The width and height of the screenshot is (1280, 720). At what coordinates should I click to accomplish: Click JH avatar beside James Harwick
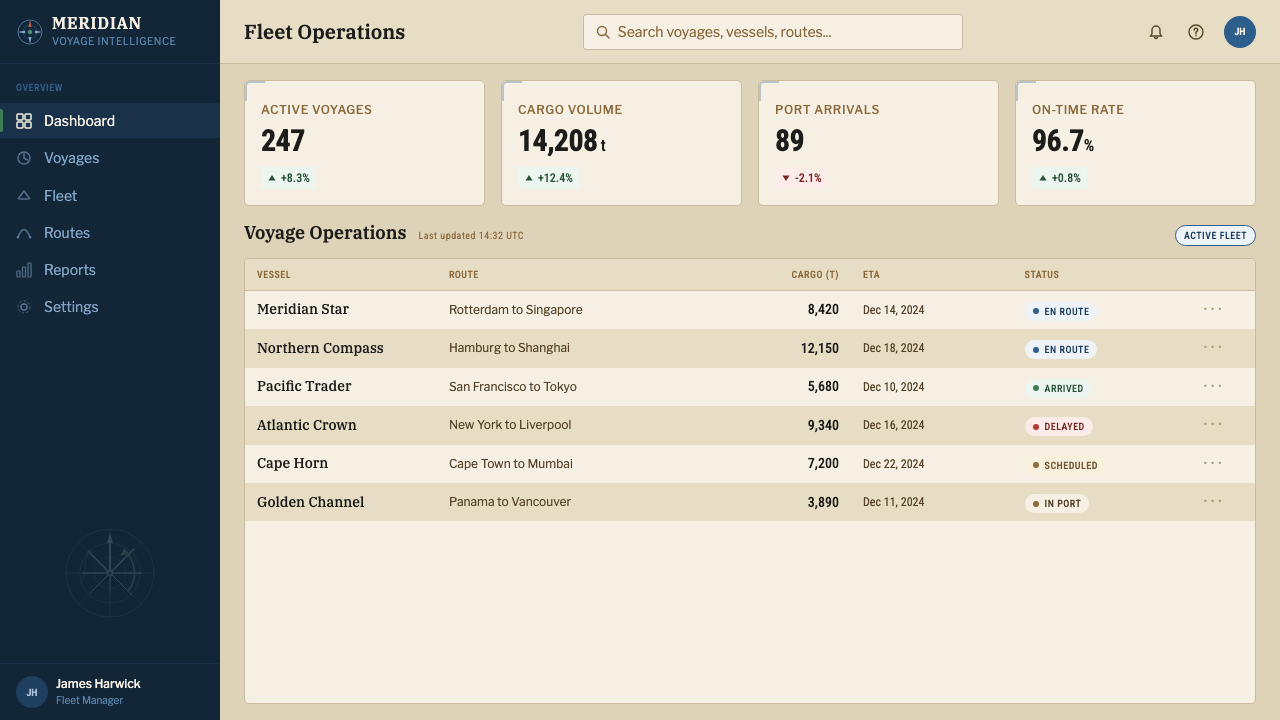[x=32, y=692]
